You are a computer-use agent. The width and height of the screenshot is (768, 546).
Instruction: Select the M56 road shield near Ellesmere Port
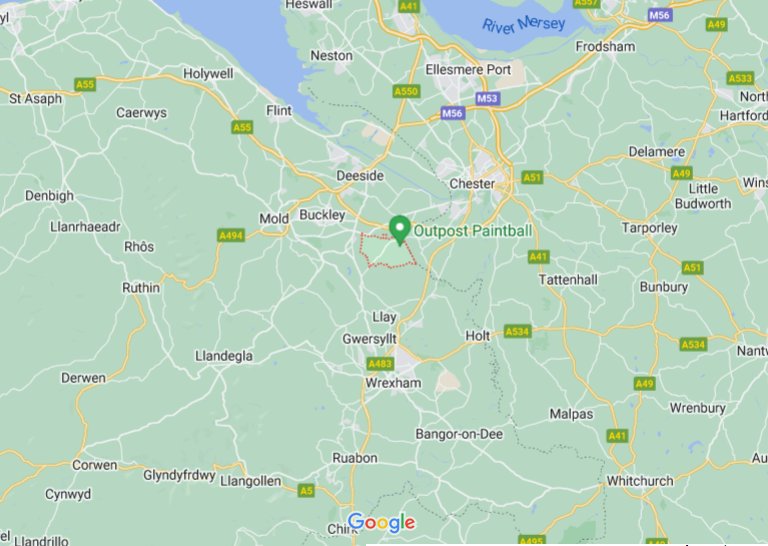point(452,114)
